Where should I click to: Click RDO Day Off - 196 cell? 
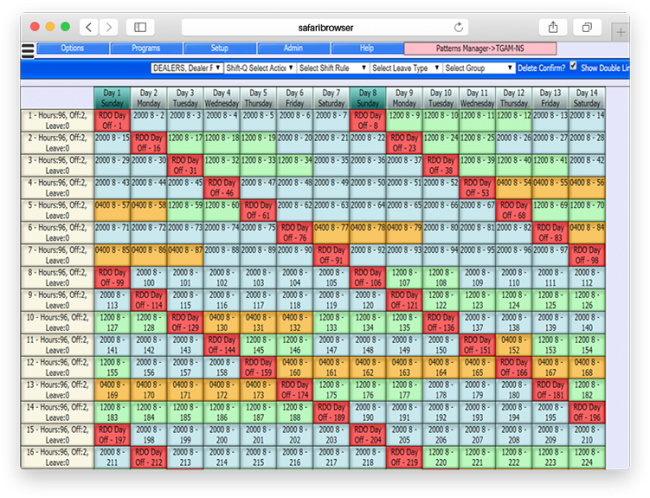tap(587, 412)
